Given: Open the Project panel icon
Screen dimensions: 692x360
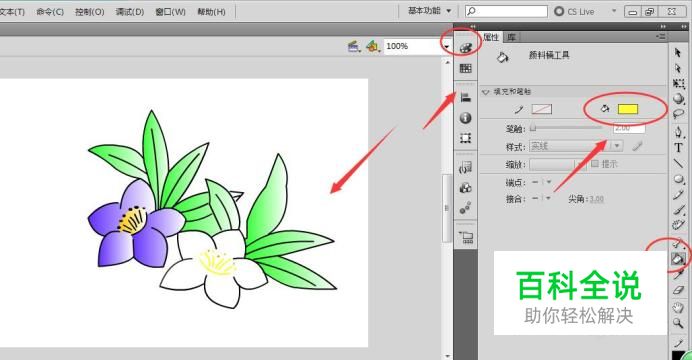Looking at the screenshot, I should pos(466,237).
